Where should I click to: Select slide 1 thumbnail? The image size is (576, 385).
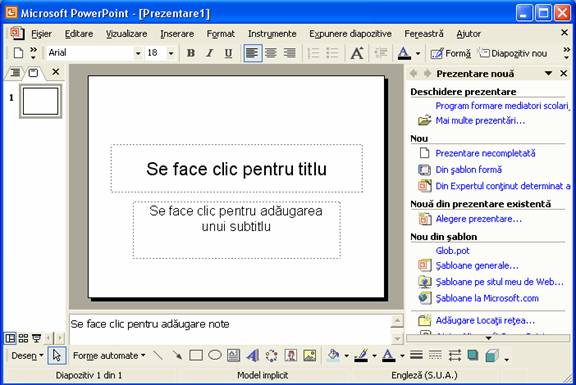pyautogui.click(x=40, y=101)
